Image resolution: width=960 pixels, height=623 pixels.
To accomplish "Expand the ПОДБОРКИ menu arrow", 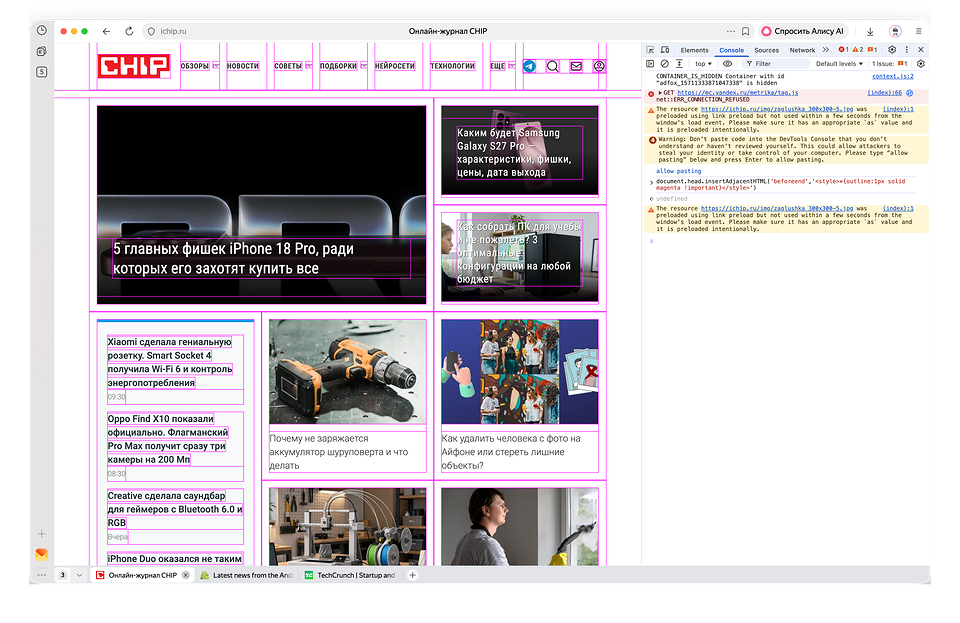I will pos(364,66).
